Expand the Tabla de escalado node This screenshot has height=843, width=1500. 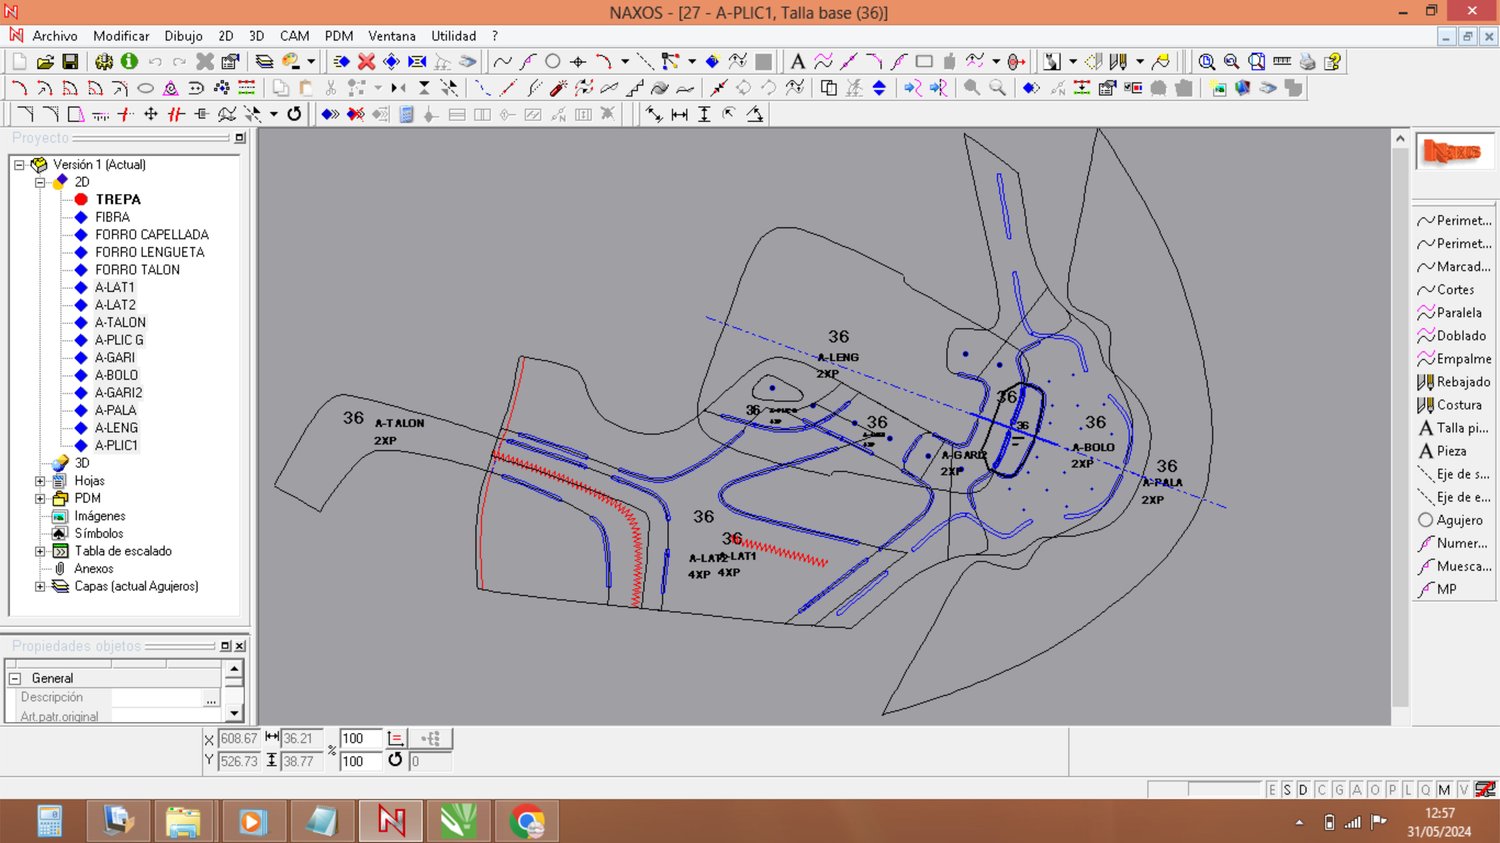(x=40, y=551)
